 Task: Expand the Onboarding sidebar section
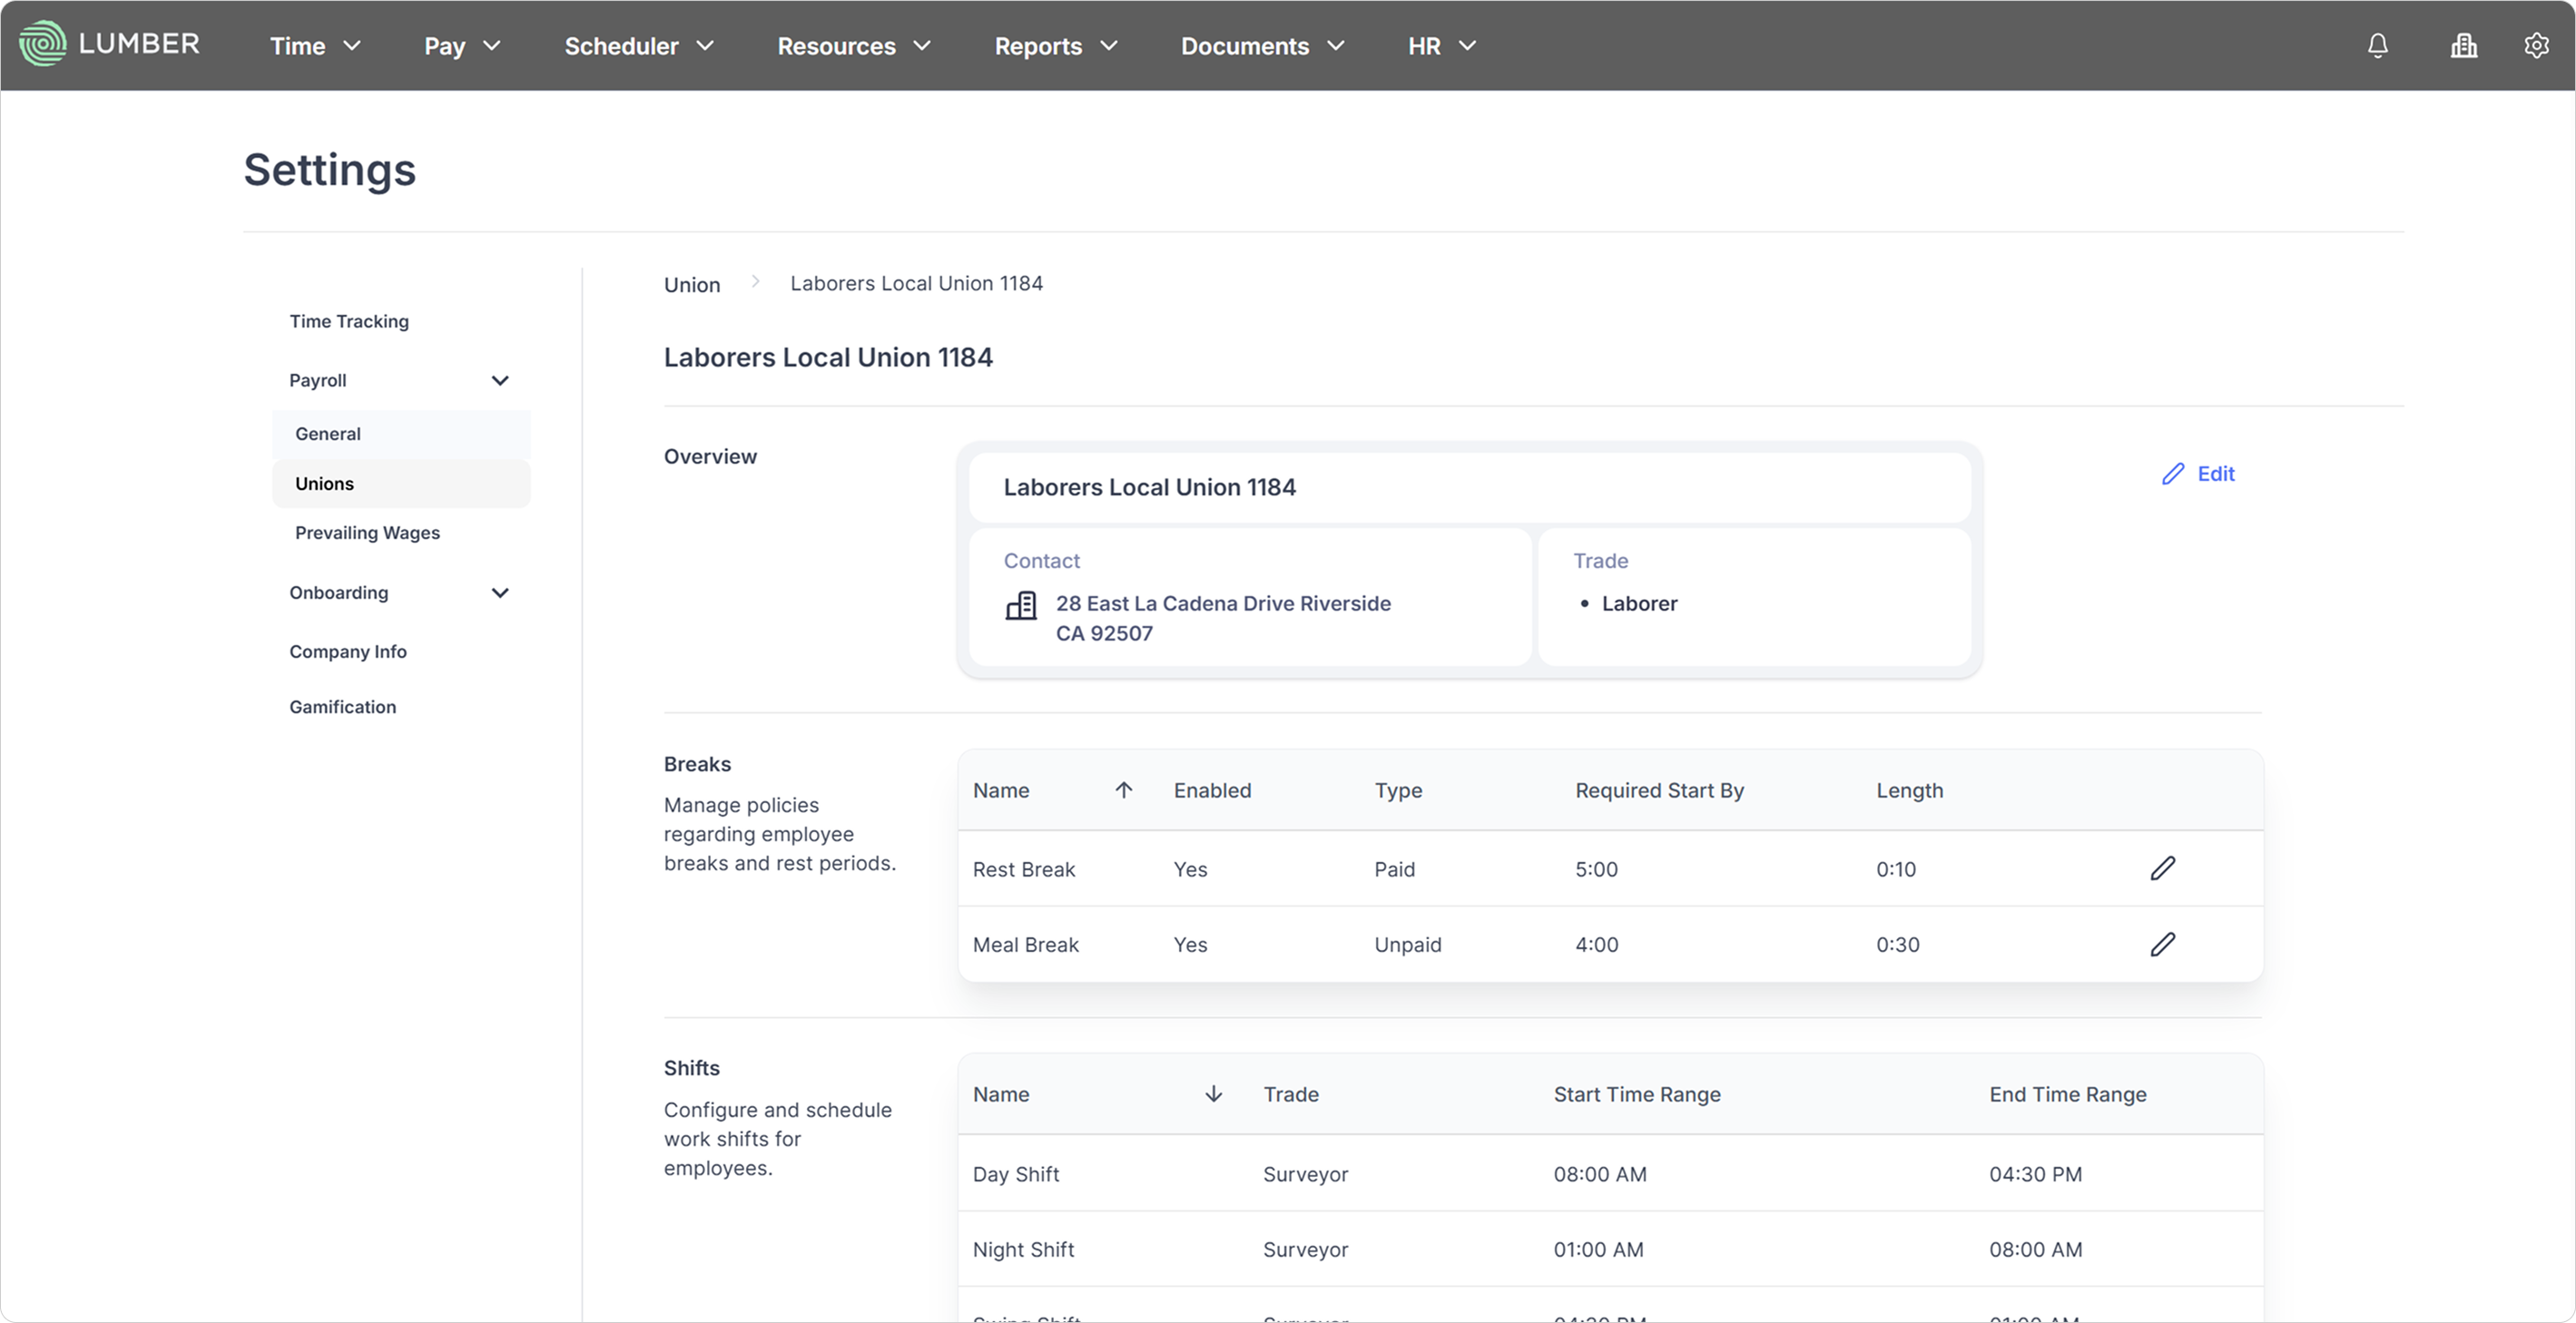pos(500,593)
